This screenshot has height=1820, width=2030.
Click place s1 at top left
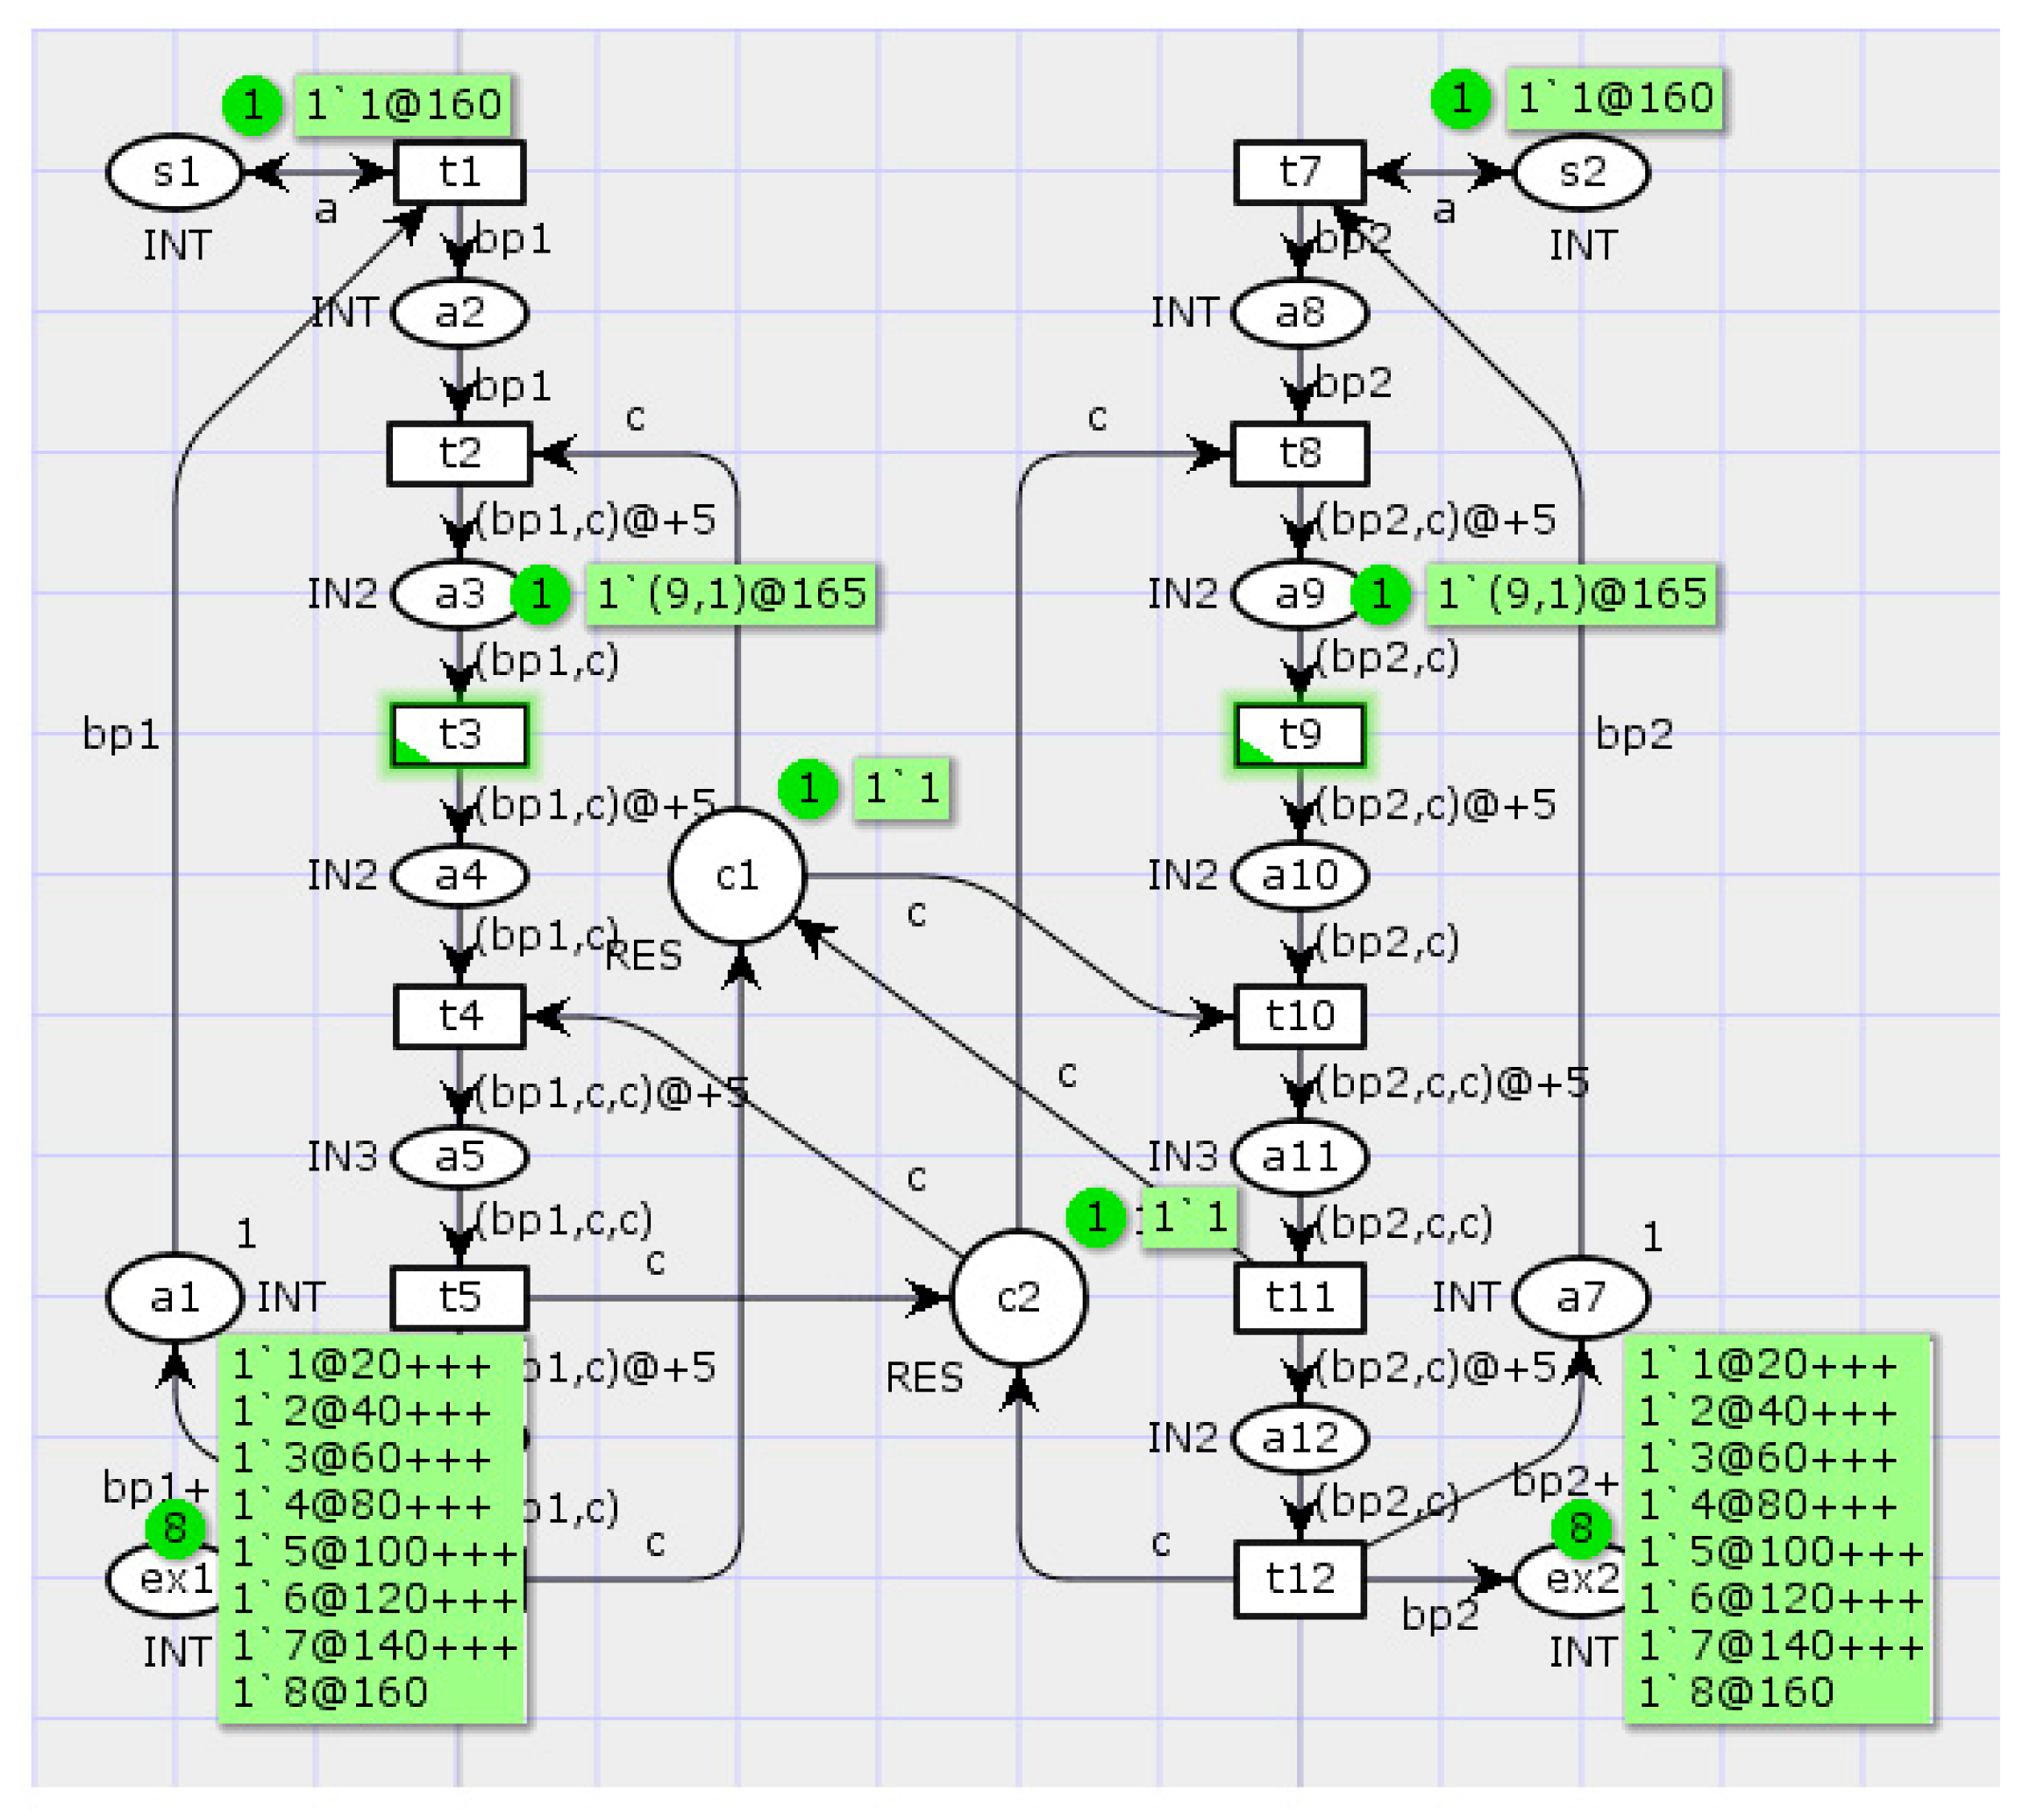(x=175, y=173)
